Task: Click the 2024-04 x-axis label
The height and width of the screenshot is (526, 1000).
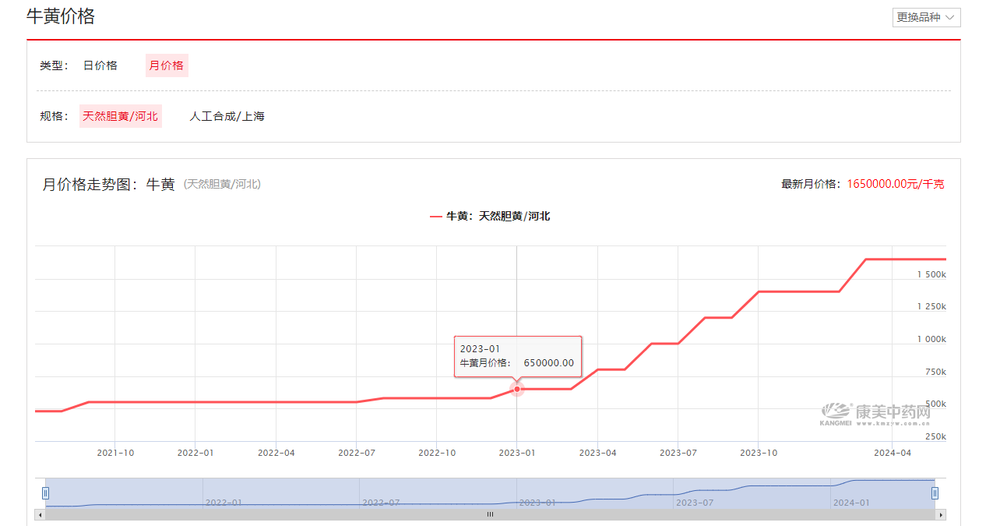Action: pos(892,453)
